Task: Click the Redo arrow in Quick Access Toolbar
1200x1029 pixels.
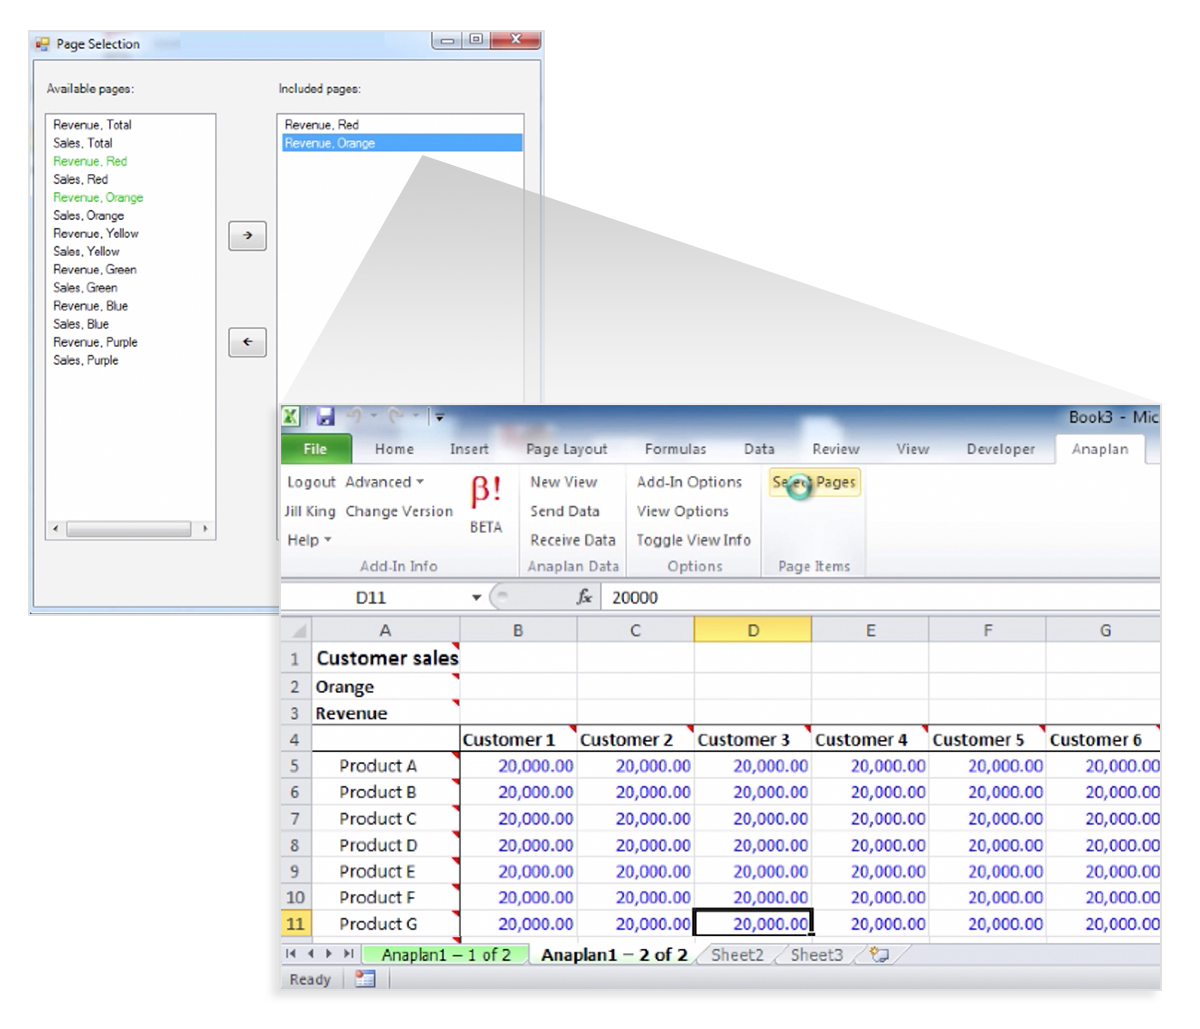Action: [x=396, y=417]
